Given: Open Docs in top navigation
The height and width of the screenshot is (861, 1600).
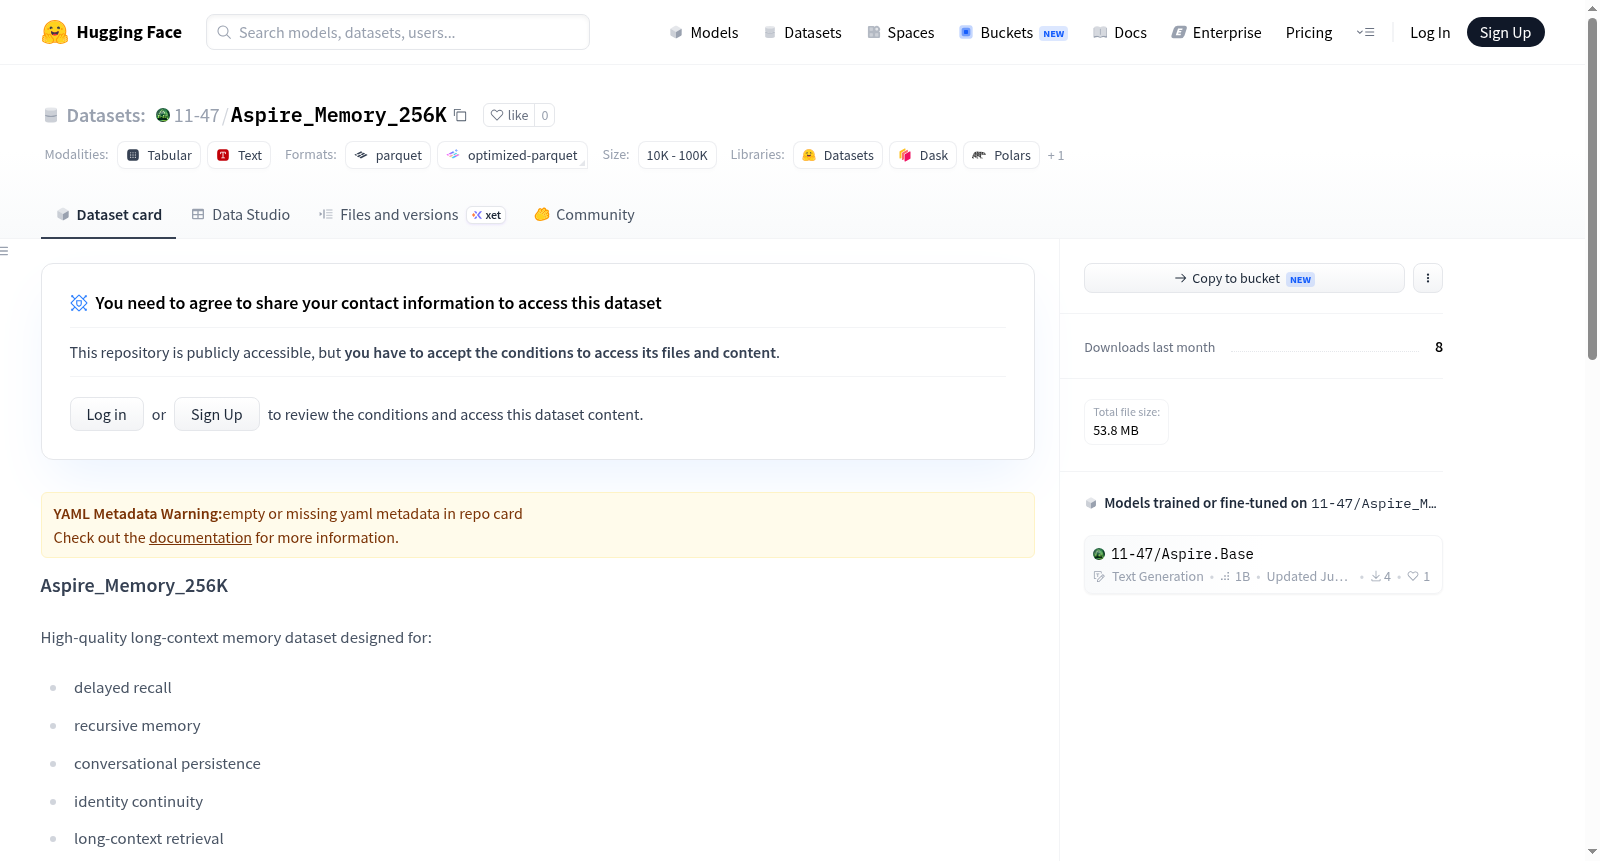Looking at the screenshot, I should (1119, 32).
